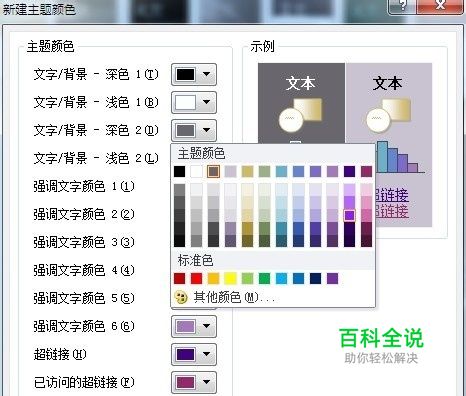The width and height of the screenshot is (466, 396).
Task: Pick the darkest gray shade under black column
Action: click(x=179, y=241)
